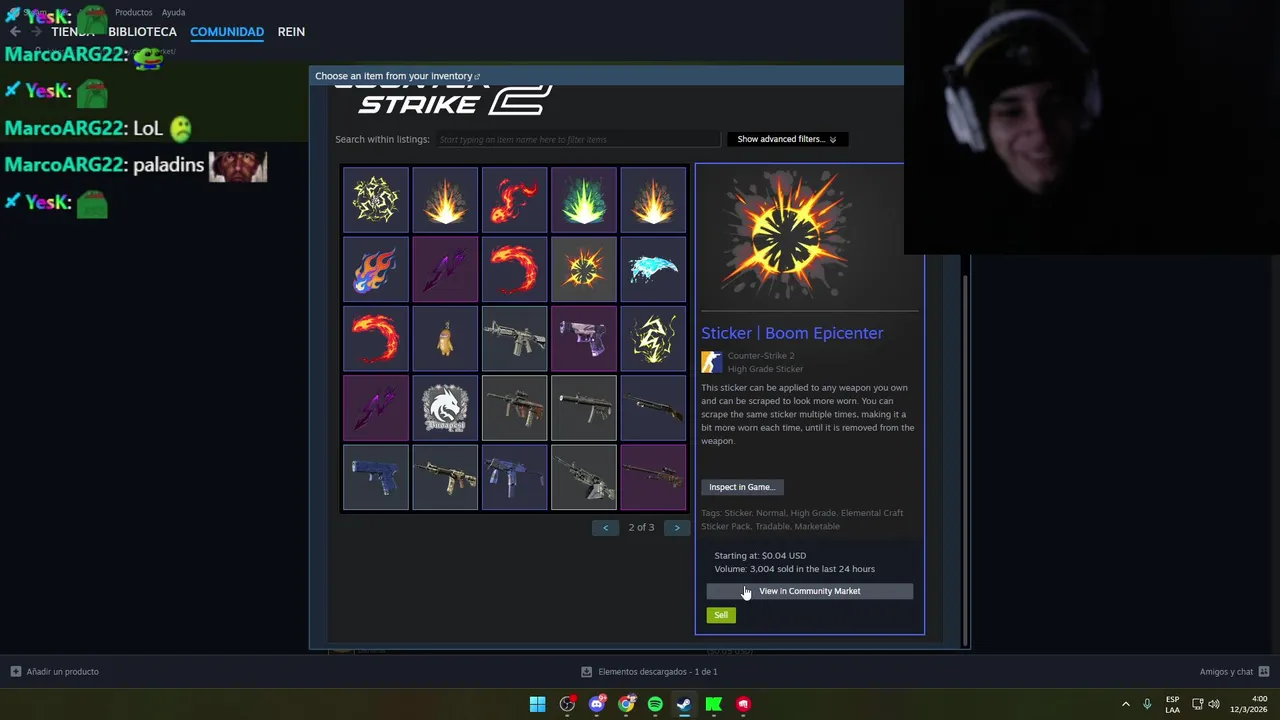The width and height of the screenshot is (1280, 720).
Task: Select the silenced MP5 submachine gun item
Action: (584, 408)
